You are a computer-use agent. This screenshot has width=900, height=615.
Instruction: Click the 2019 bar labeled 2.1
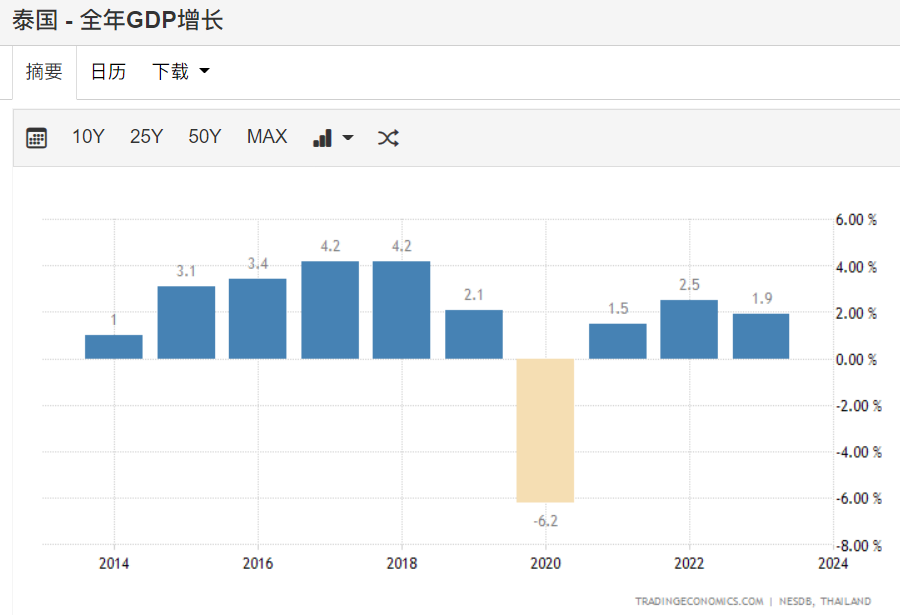(x=474, y=334)
